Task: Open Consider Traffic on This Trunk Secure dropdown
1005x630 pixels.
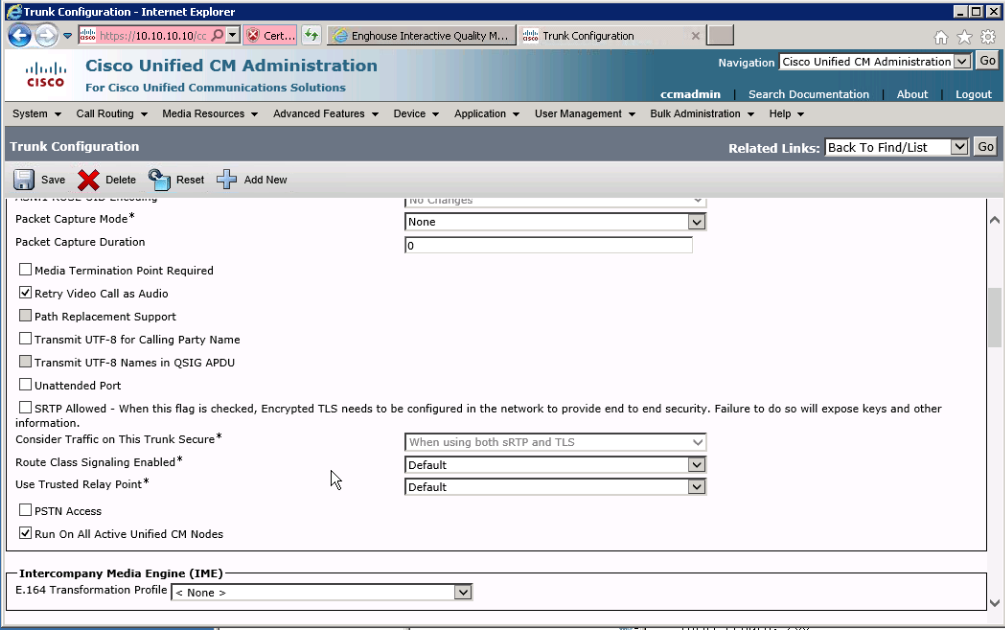Action: click(x=555, y=442)
